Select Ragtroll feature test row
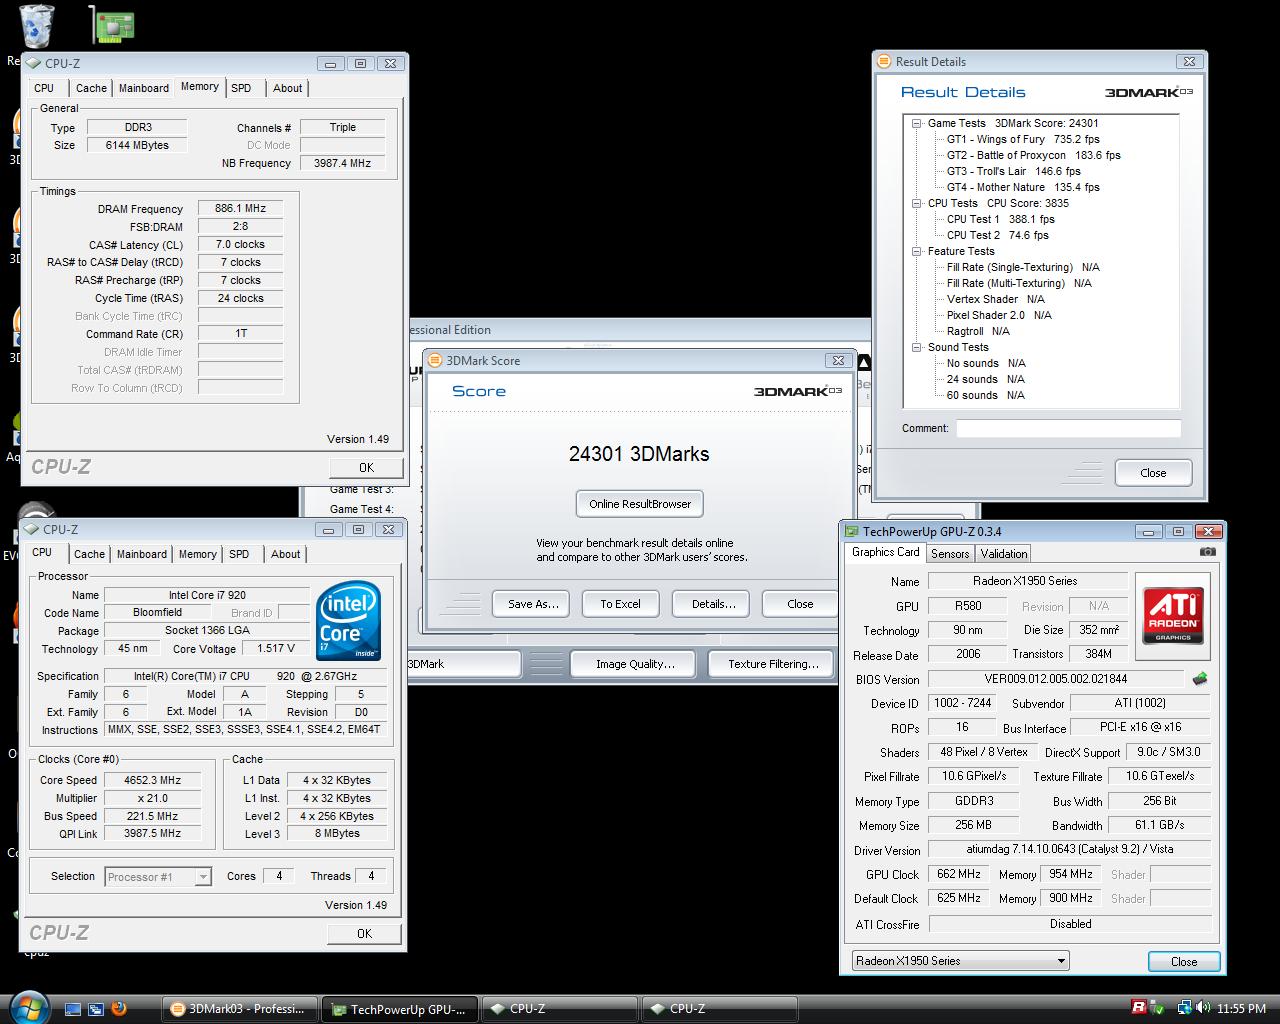Image resolution: width=1280 pixels, height=1024 pixels. (x=978, y=331)
